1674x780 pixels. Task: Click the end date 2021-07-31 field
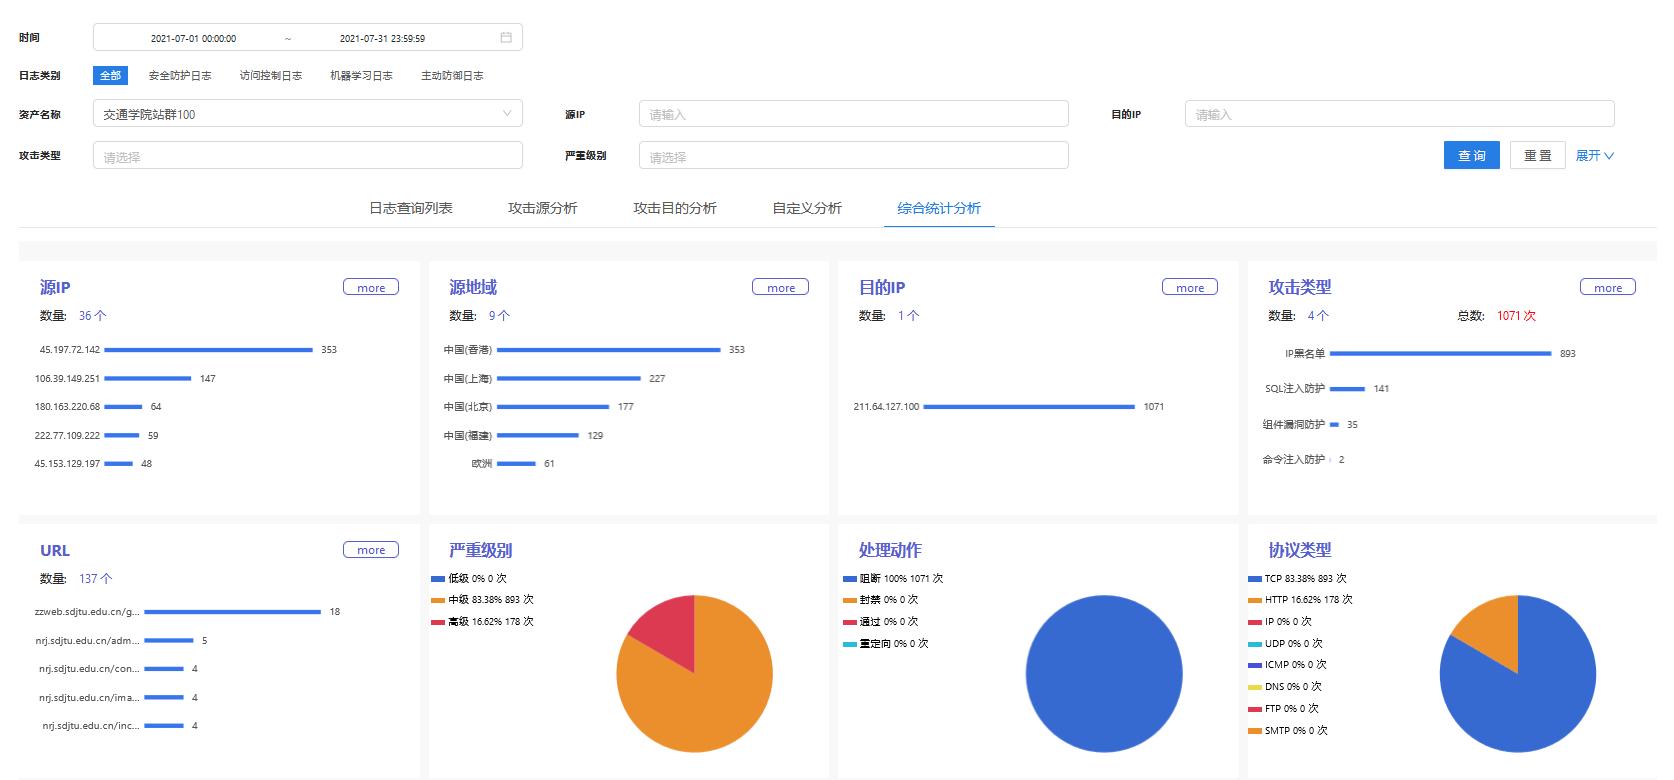coord(383,38)
